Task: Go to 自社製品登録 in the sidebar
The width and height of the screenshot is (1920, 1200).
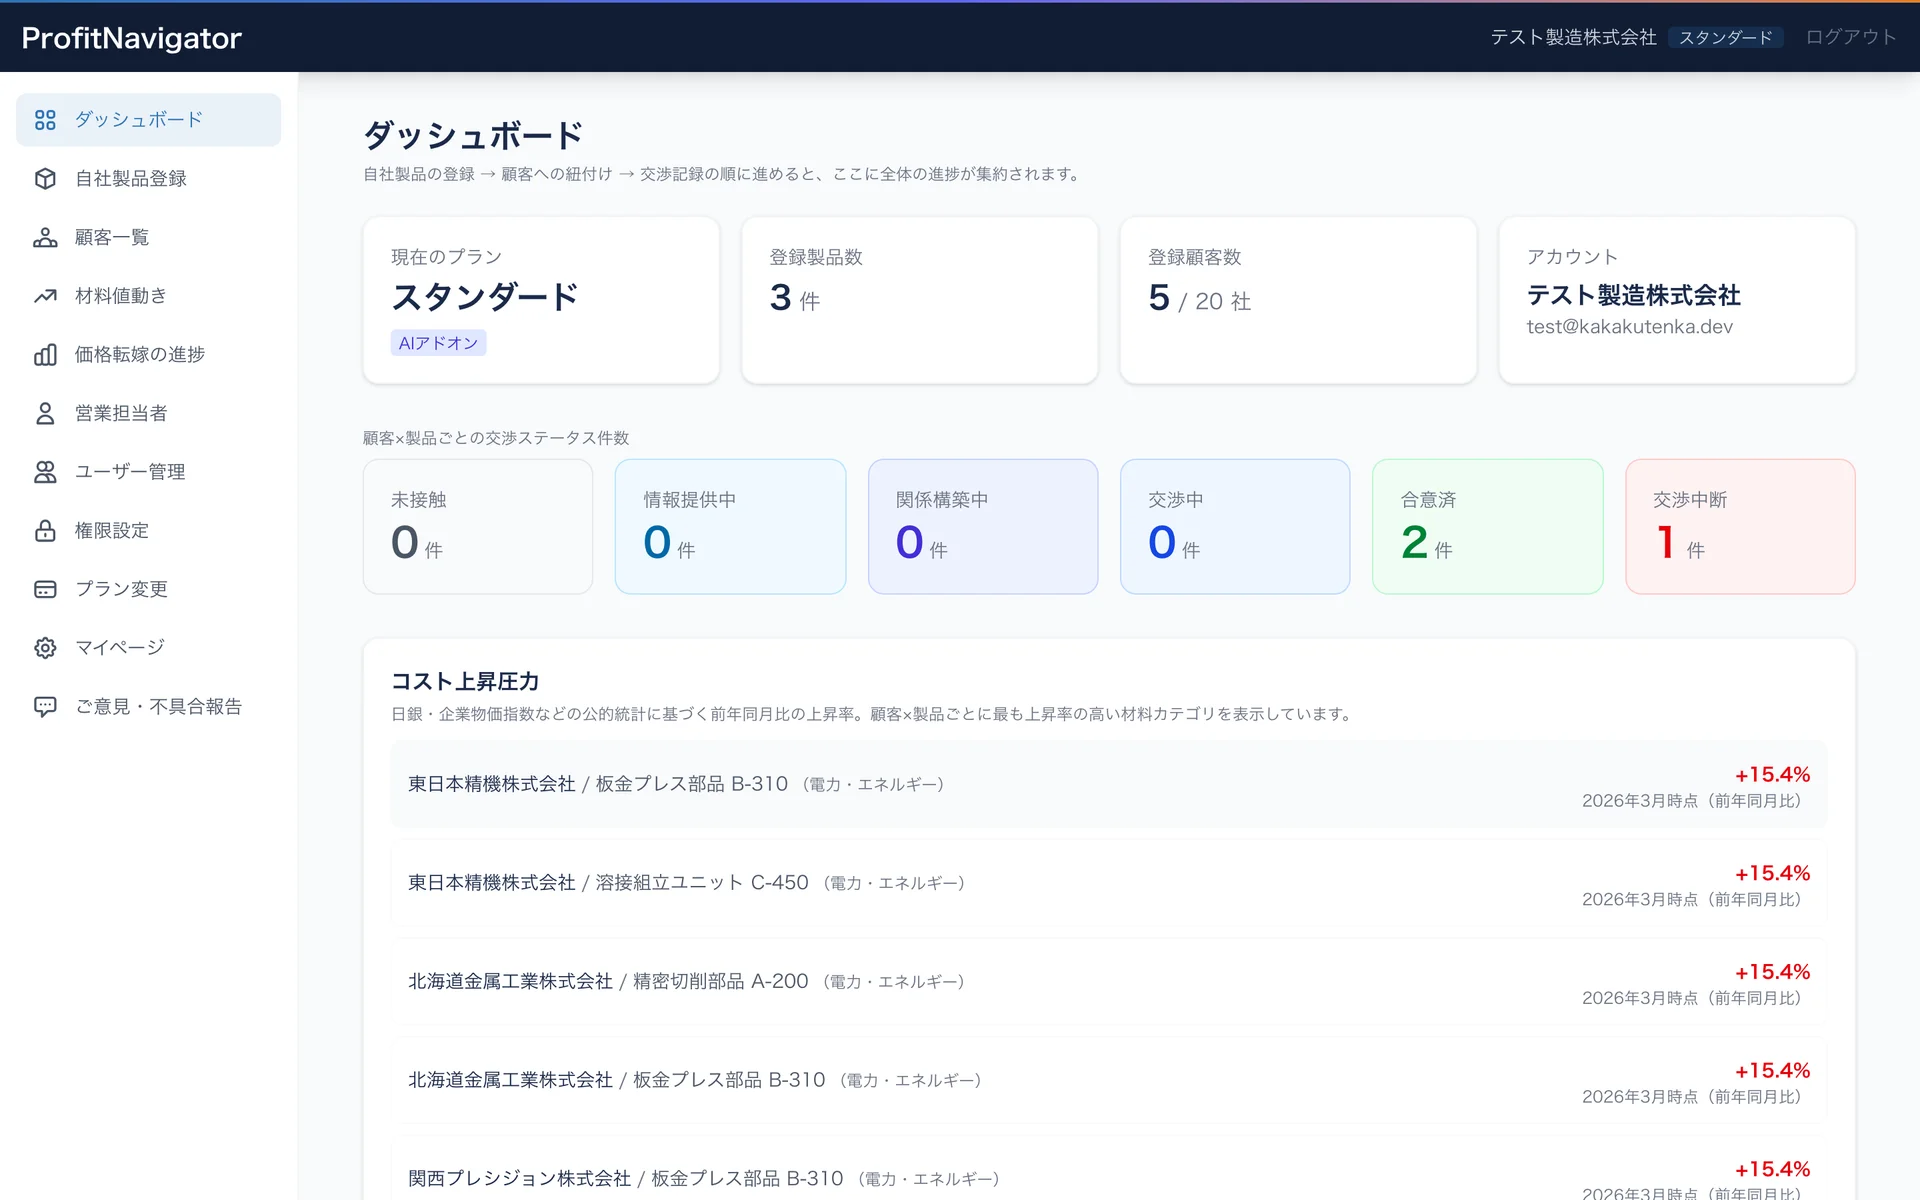Action: [148, 179]
